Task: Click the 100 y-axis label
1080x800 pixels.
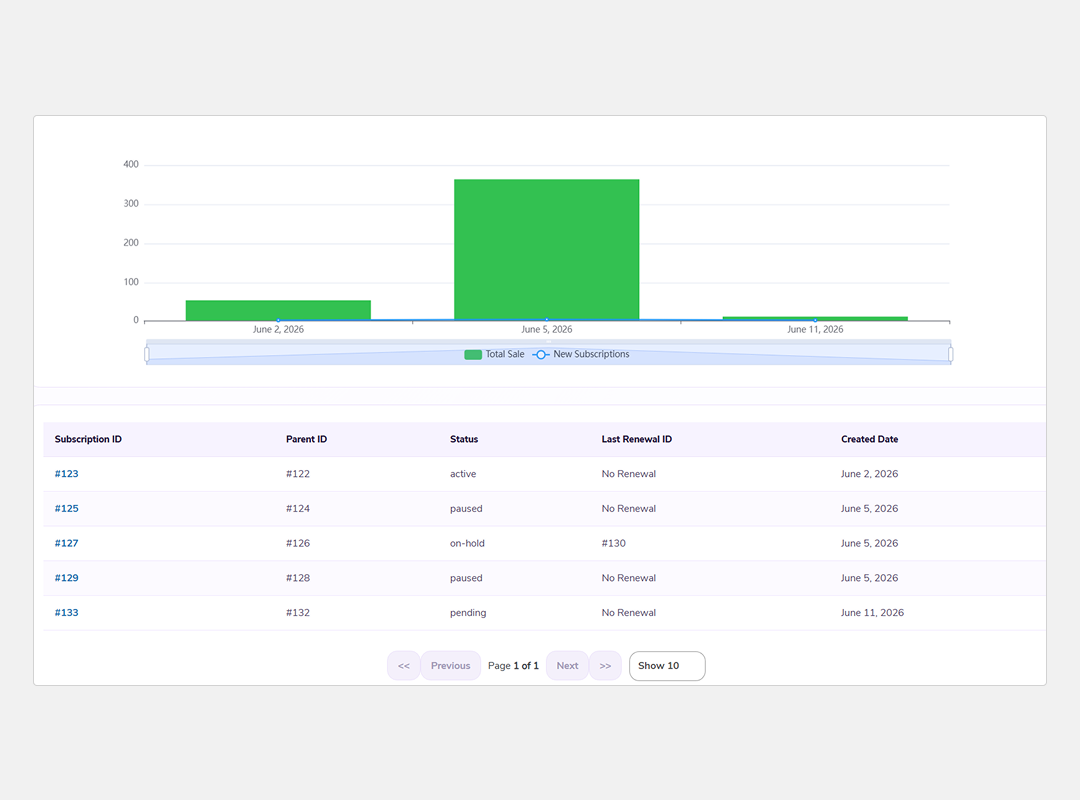Action: point(131,282)
